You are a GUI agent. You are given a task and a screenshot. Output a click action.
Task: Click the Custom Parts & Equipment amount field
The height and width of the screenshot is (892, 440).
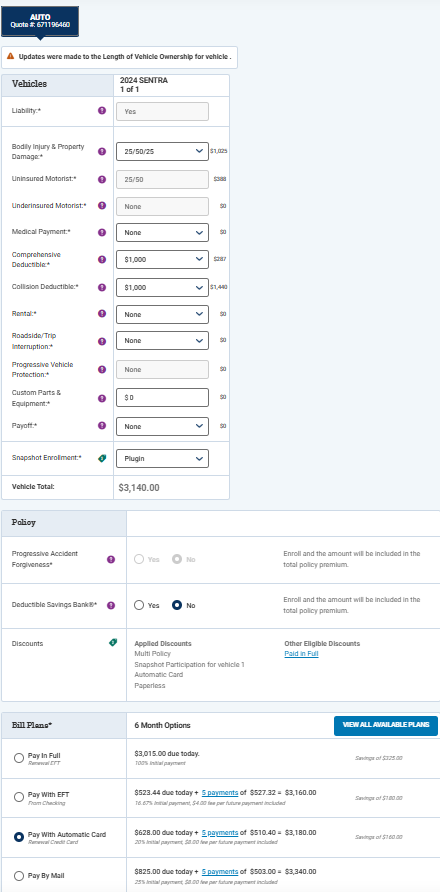162,398
